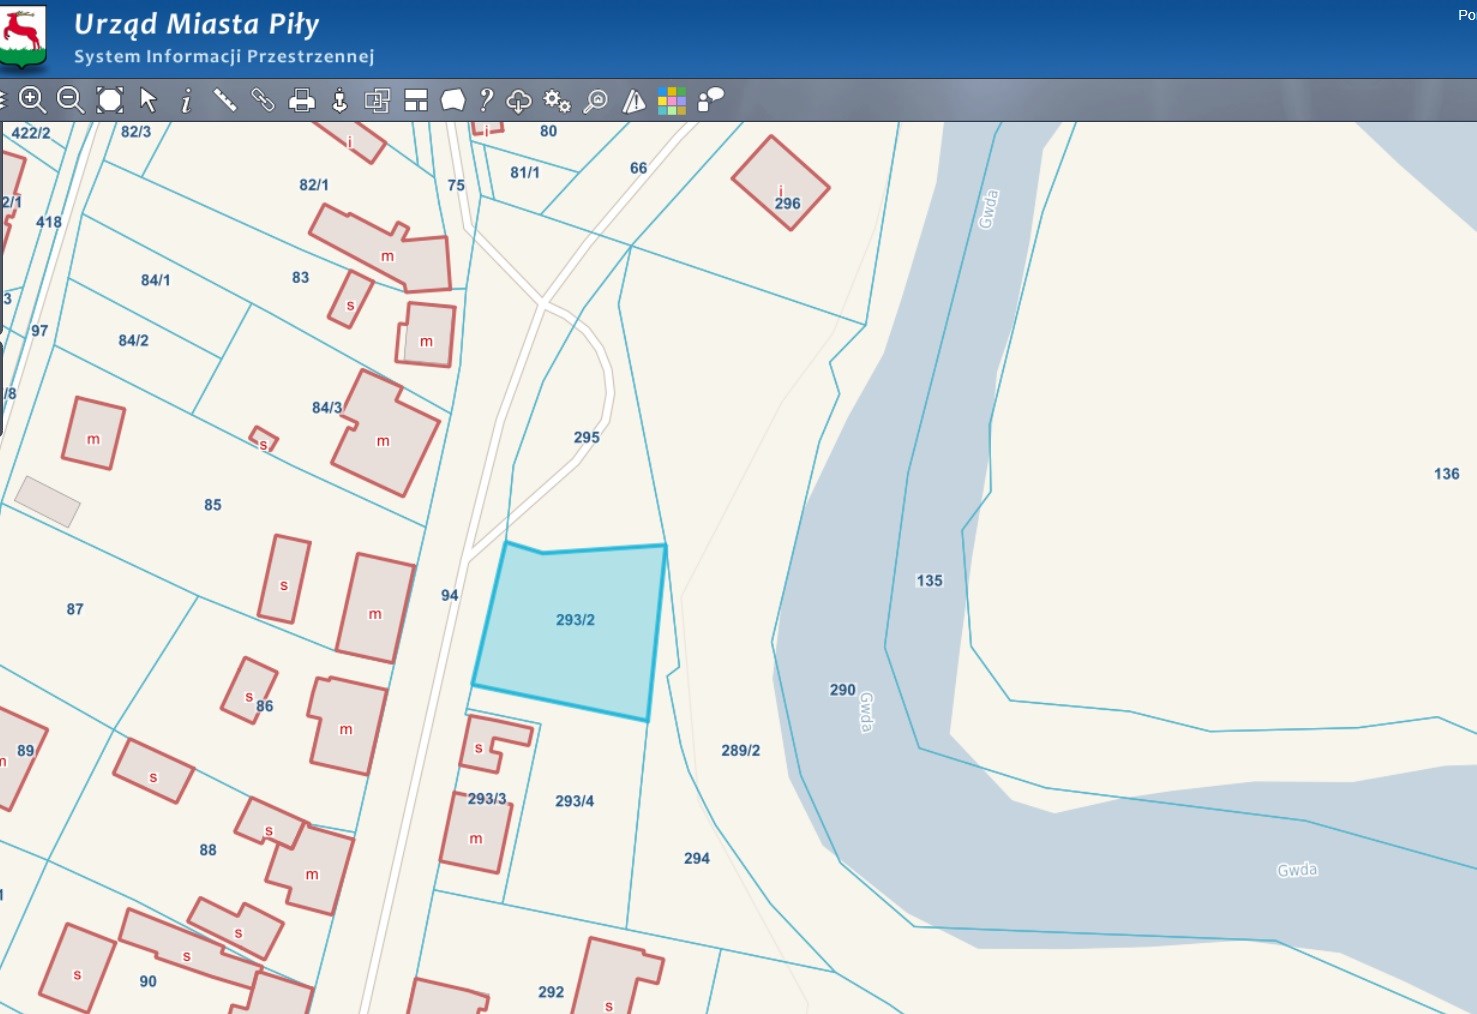Click building 296 on the map

[780, 183]
